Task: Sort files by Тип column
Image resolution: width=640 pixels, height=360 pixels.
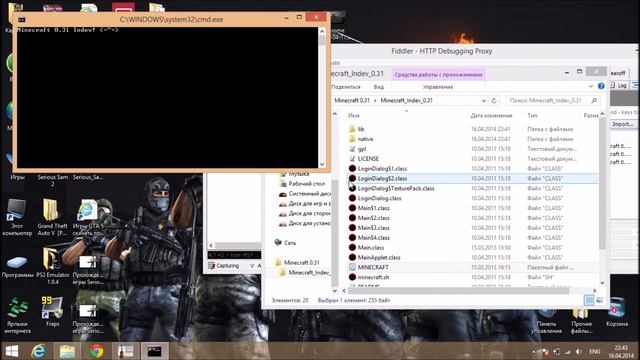Action: click(x=532, y=116)
